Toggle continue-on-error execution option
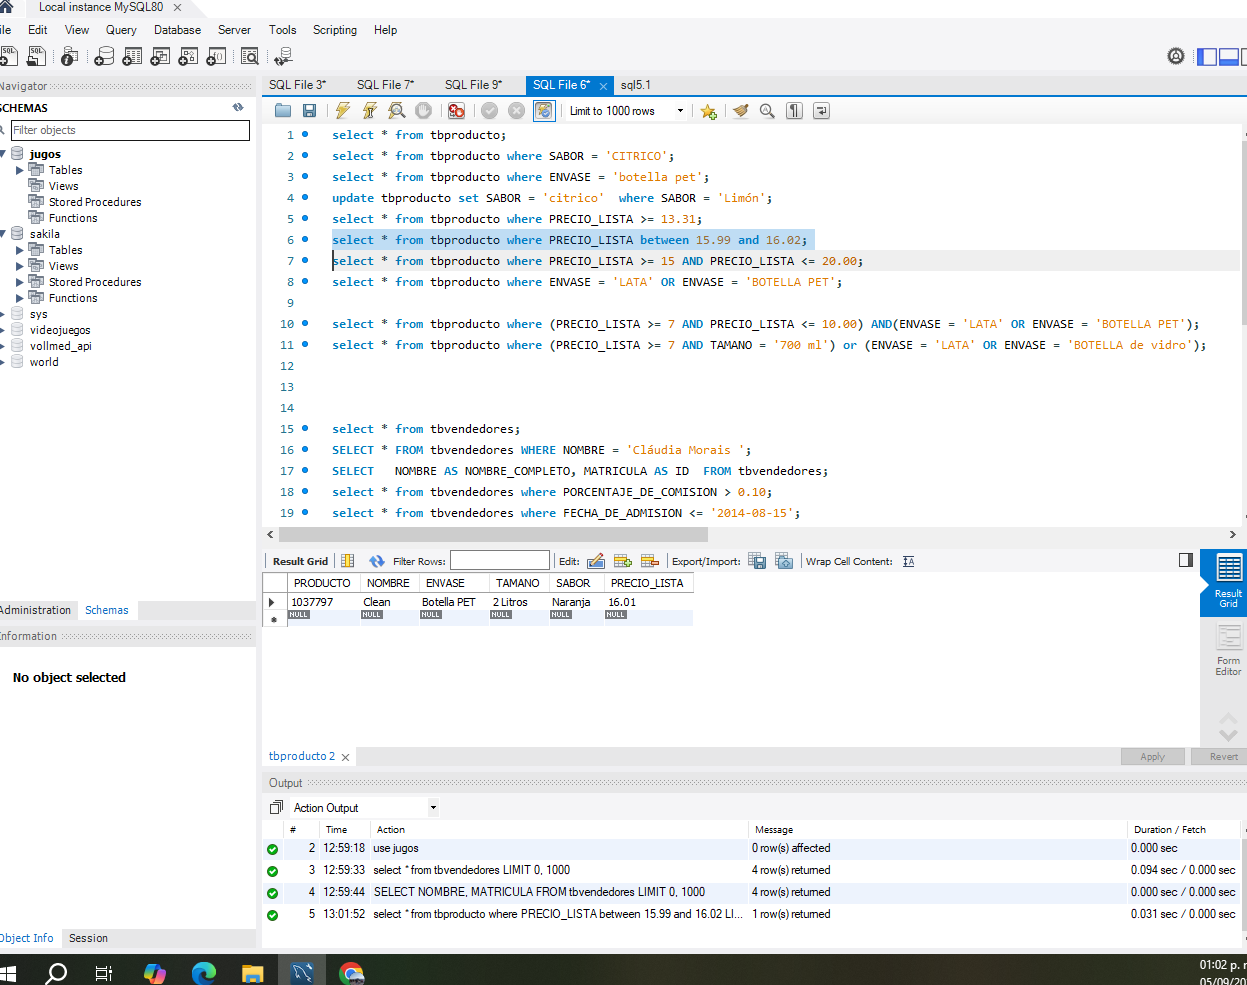The width and height of the screenshot is (1247, 985). (x=456, y=111)
